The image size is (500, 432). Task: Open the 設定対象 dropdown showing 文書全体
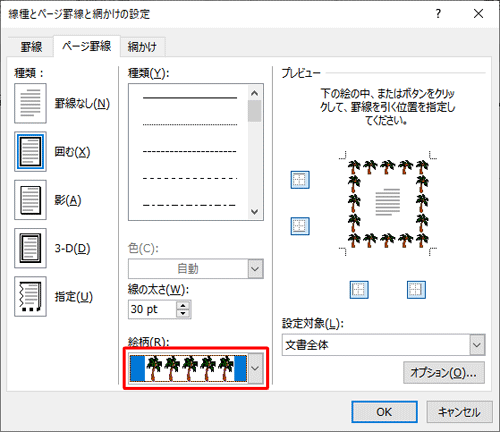tap(383, 345)
